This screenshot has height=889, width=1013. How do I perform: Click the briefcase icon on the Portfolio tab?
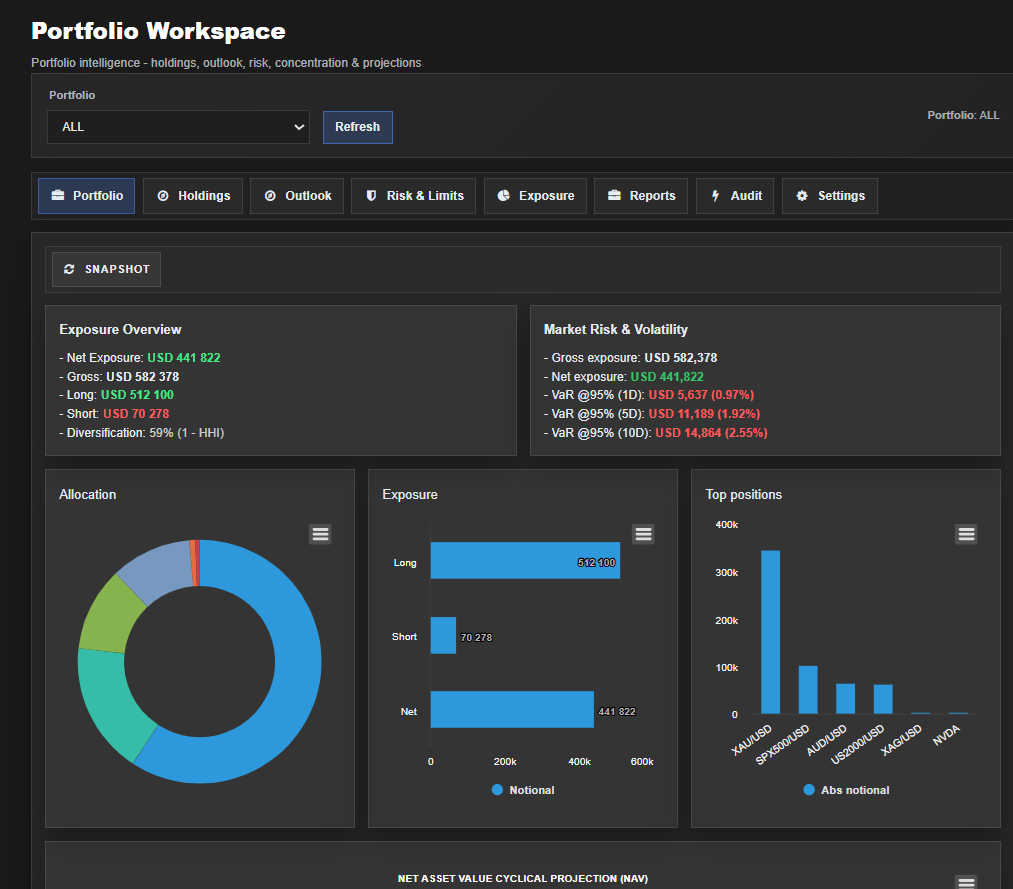coord(59,195)
